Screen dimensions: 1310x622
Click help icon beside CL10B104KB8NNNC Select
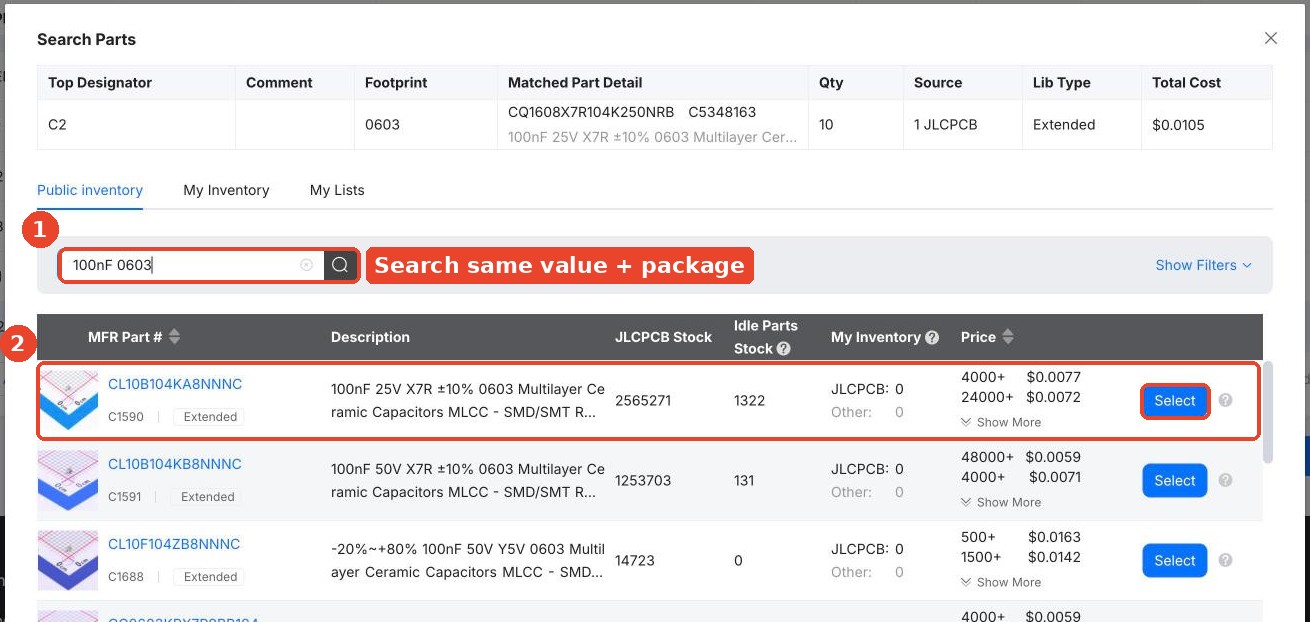coord(1225,481)
